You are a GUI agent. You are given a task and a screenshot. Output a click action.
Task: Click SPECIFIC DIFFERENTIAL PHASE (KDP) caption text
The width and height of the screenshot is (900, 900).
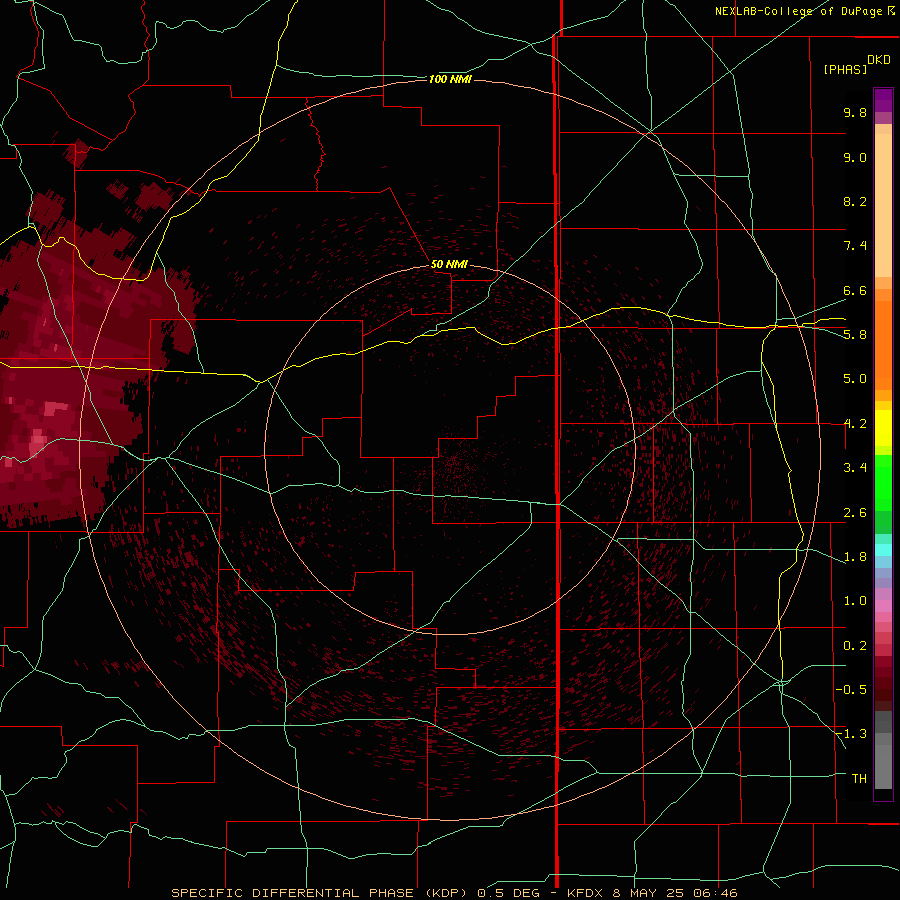tap(320, 893)
